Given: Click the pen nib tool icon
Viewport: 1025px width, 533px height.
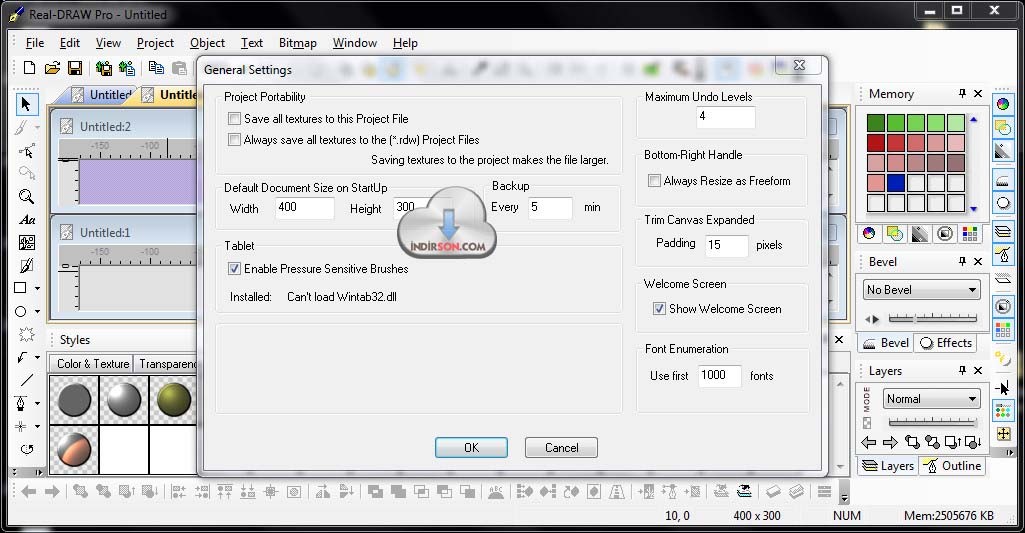Looking at the screenshot, I should point(21,403).
